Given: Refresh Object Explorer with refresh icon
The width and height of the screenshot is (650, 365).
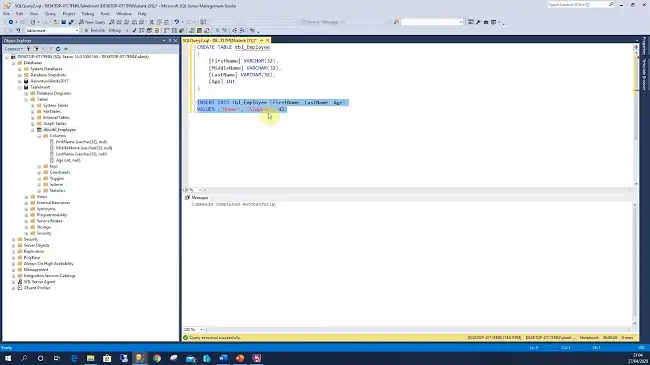Looking at the screenshot, I should [x=58, y=49].
